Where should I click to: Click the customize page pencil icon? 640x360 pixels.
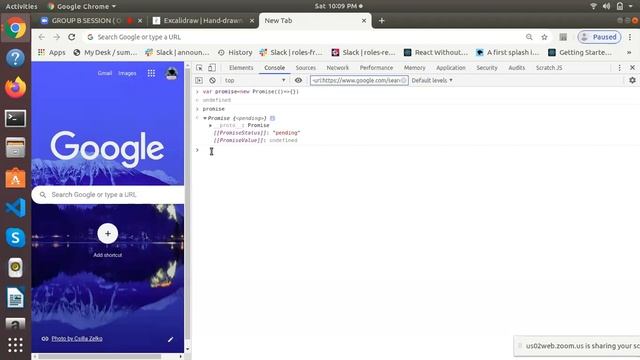pos(170,339)
